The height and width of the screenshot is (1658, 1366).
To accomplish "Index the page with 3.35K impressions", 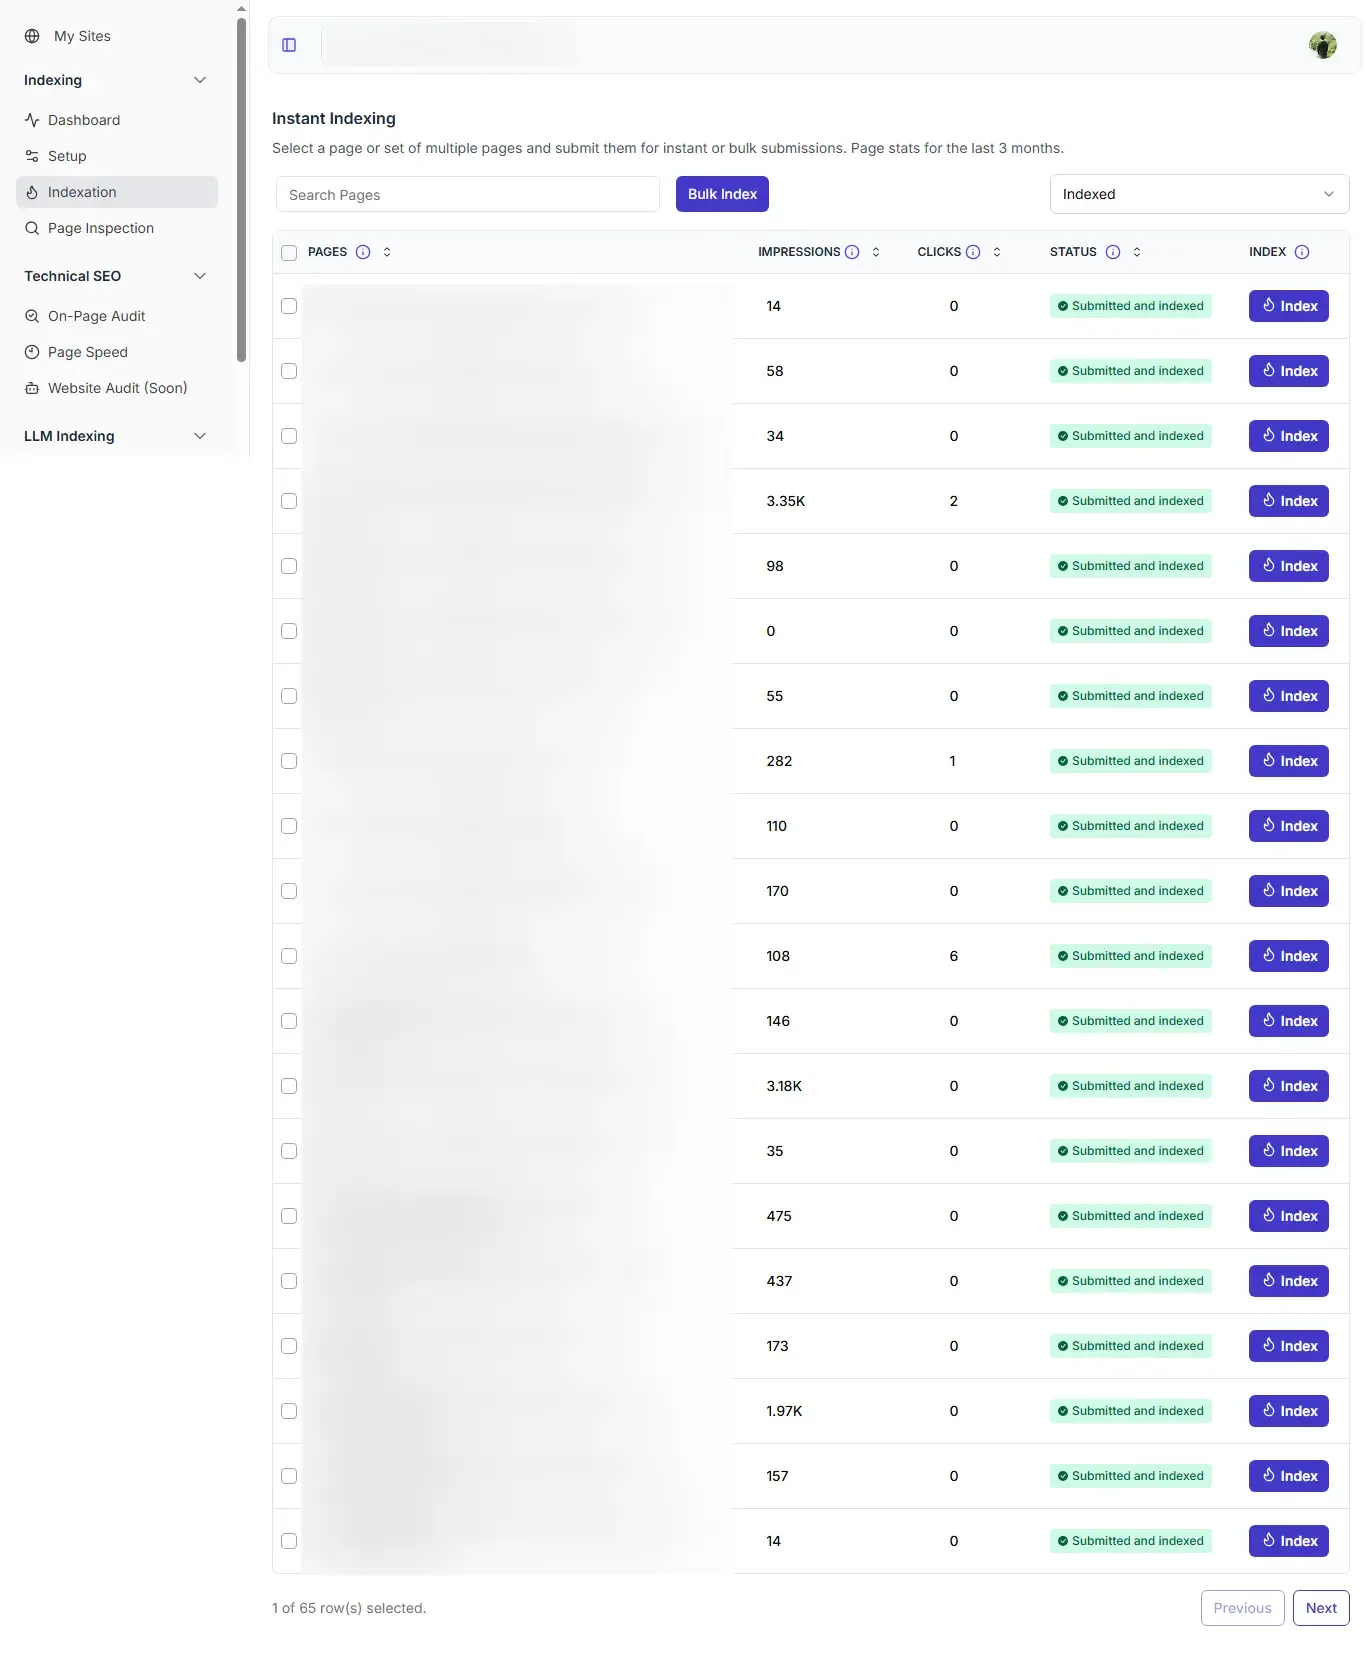I will pyautogui.click(x=1288, y=501).
